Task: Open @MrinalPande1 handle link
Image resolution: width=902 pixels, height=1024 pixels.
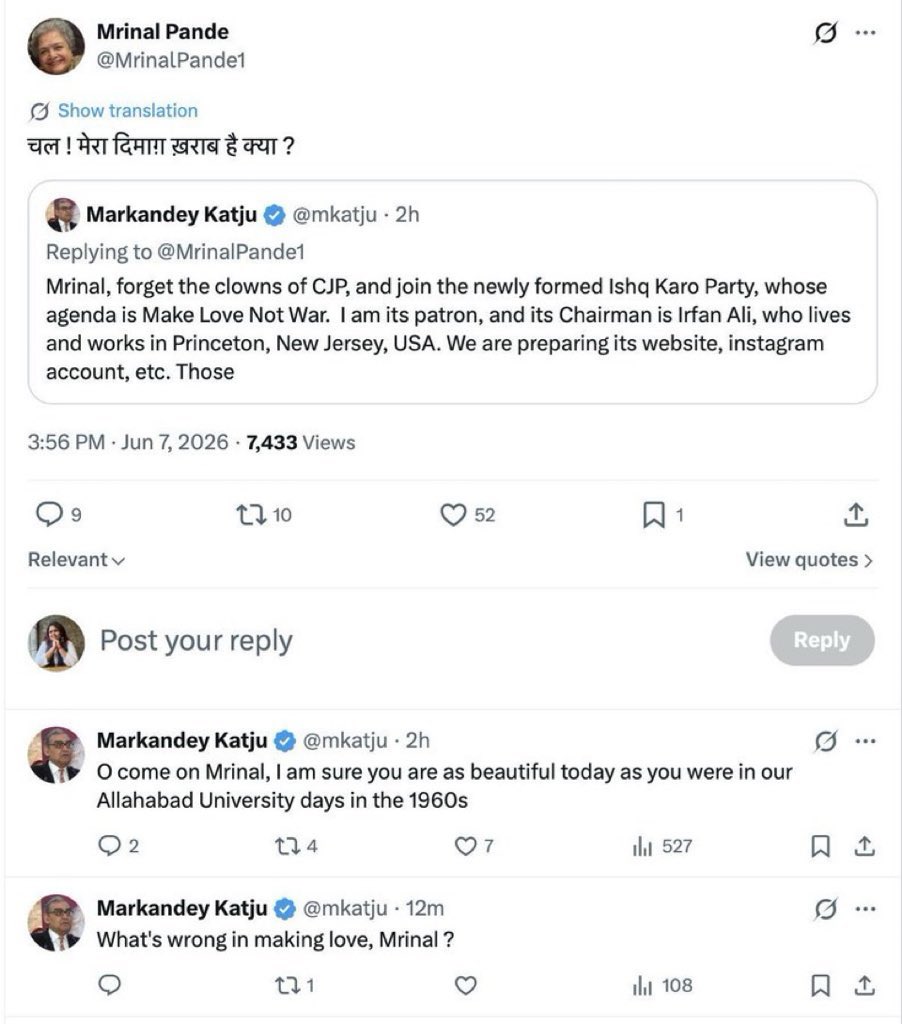Action: (x=171, y=60)
